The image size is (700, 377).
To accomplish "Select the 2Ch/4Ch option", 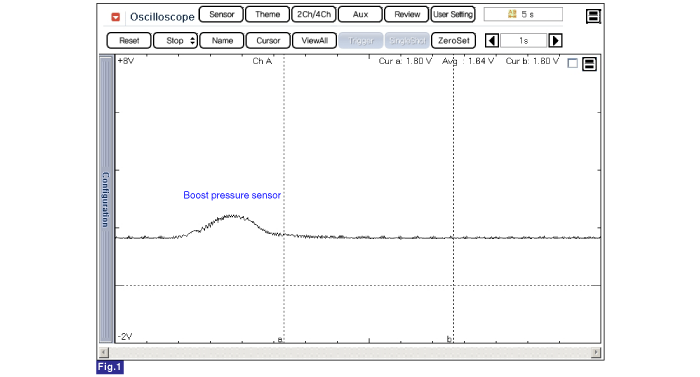I will pos(314,14).
